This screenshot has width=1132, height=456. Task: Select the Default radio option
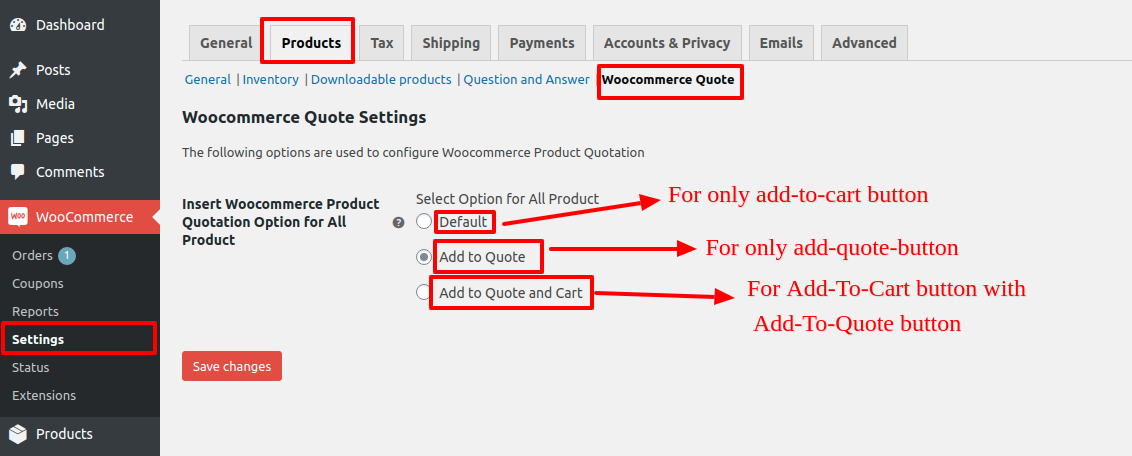pos(424,221)
